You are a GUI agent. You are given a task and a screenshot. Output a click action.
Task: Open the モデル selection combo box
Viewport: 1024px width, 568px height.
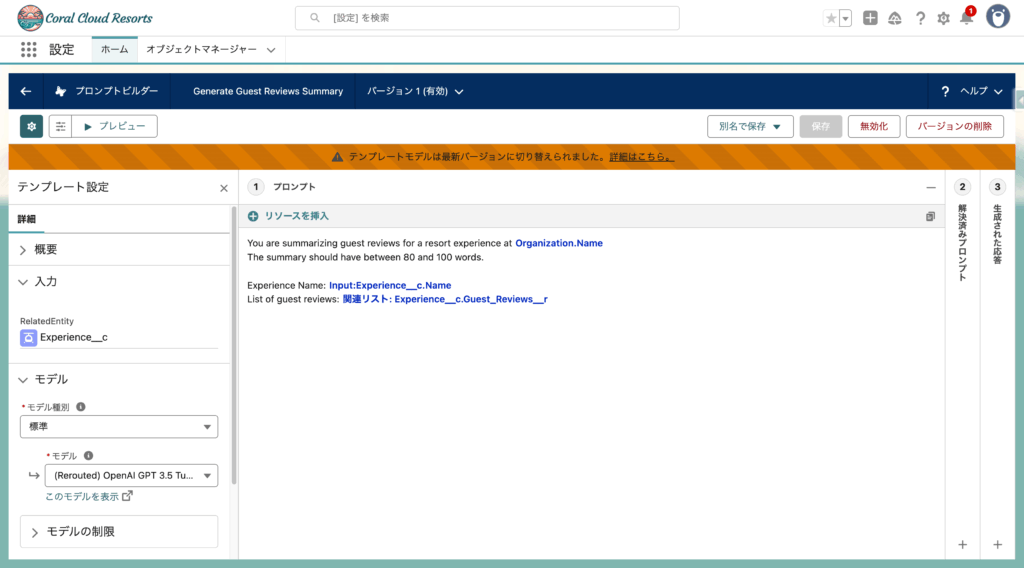(x=131, y=476)
